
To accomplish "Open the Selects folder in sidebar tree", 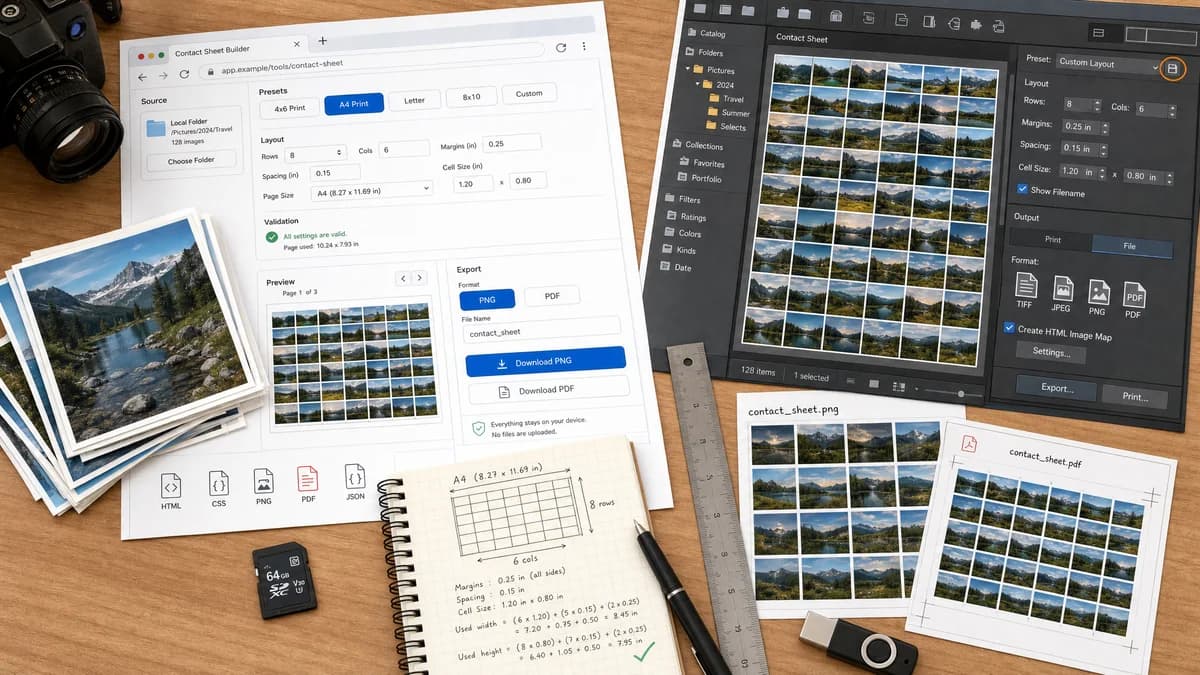I will pyautogui.click(x=724, y=126).
